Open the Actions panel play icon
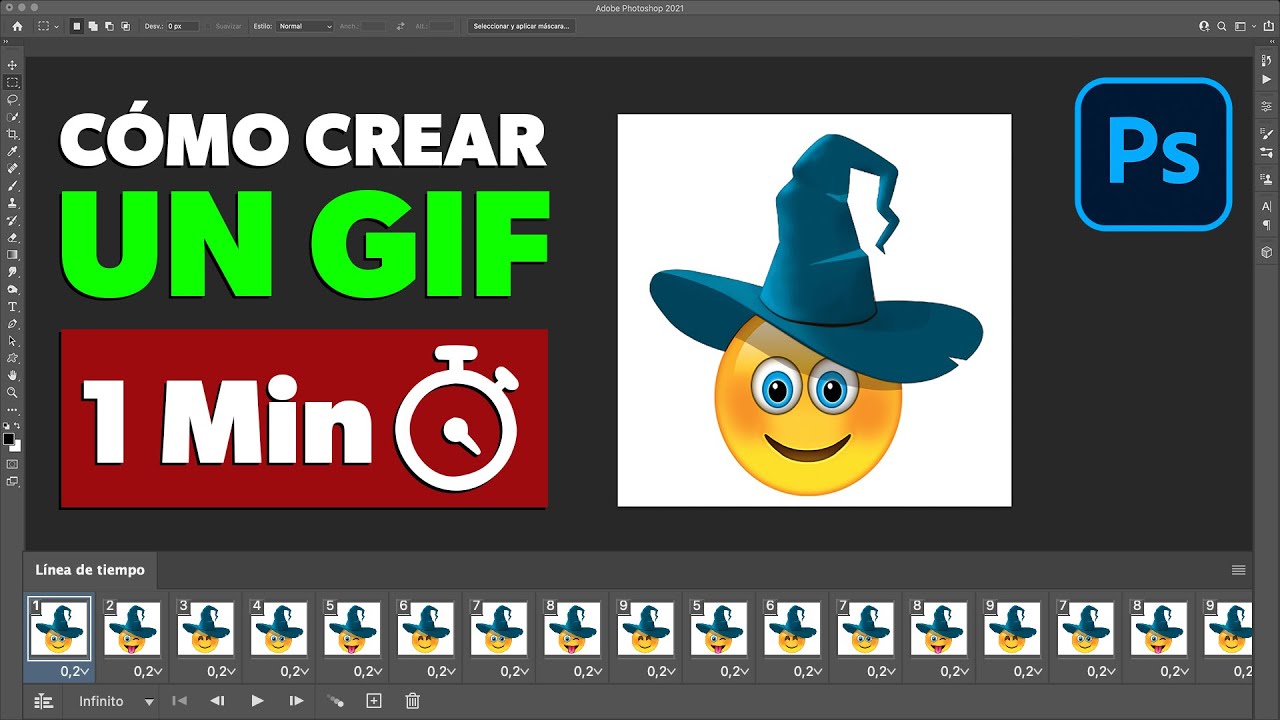 tap(1267, 79)
